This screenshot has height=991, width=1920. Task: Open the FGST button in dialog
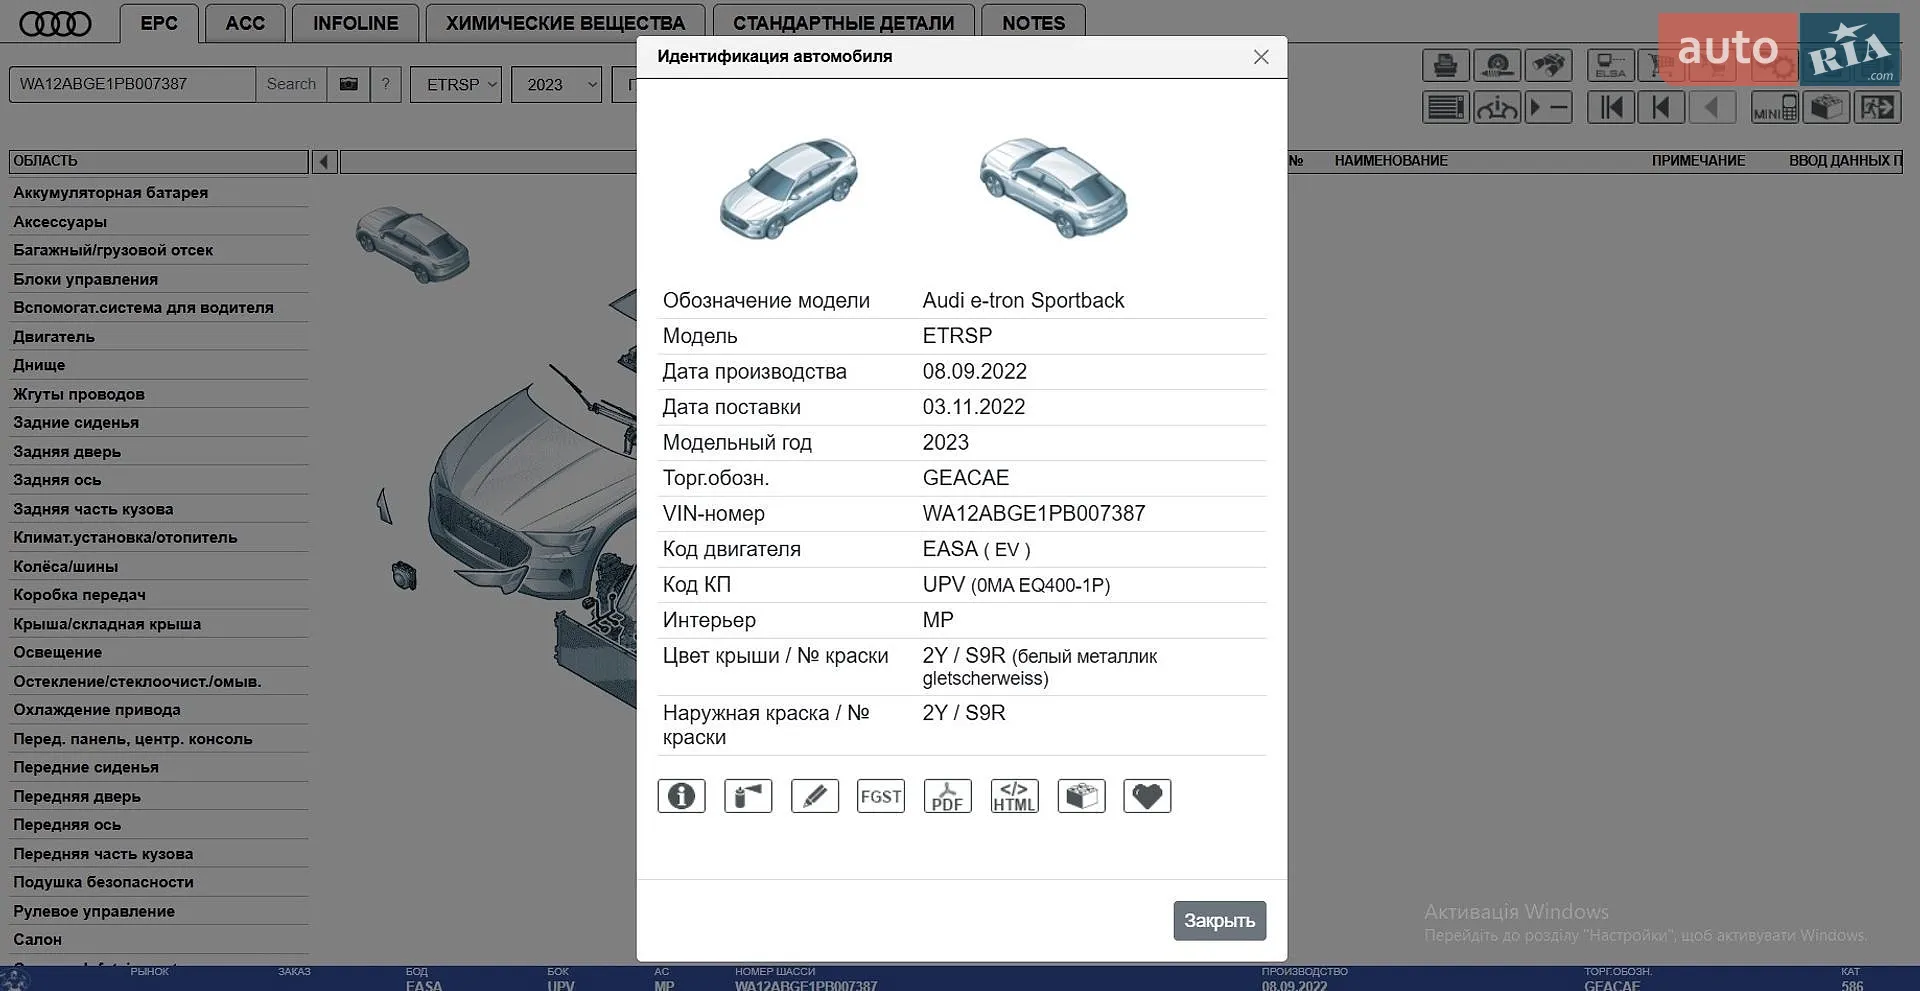point(881,796)
